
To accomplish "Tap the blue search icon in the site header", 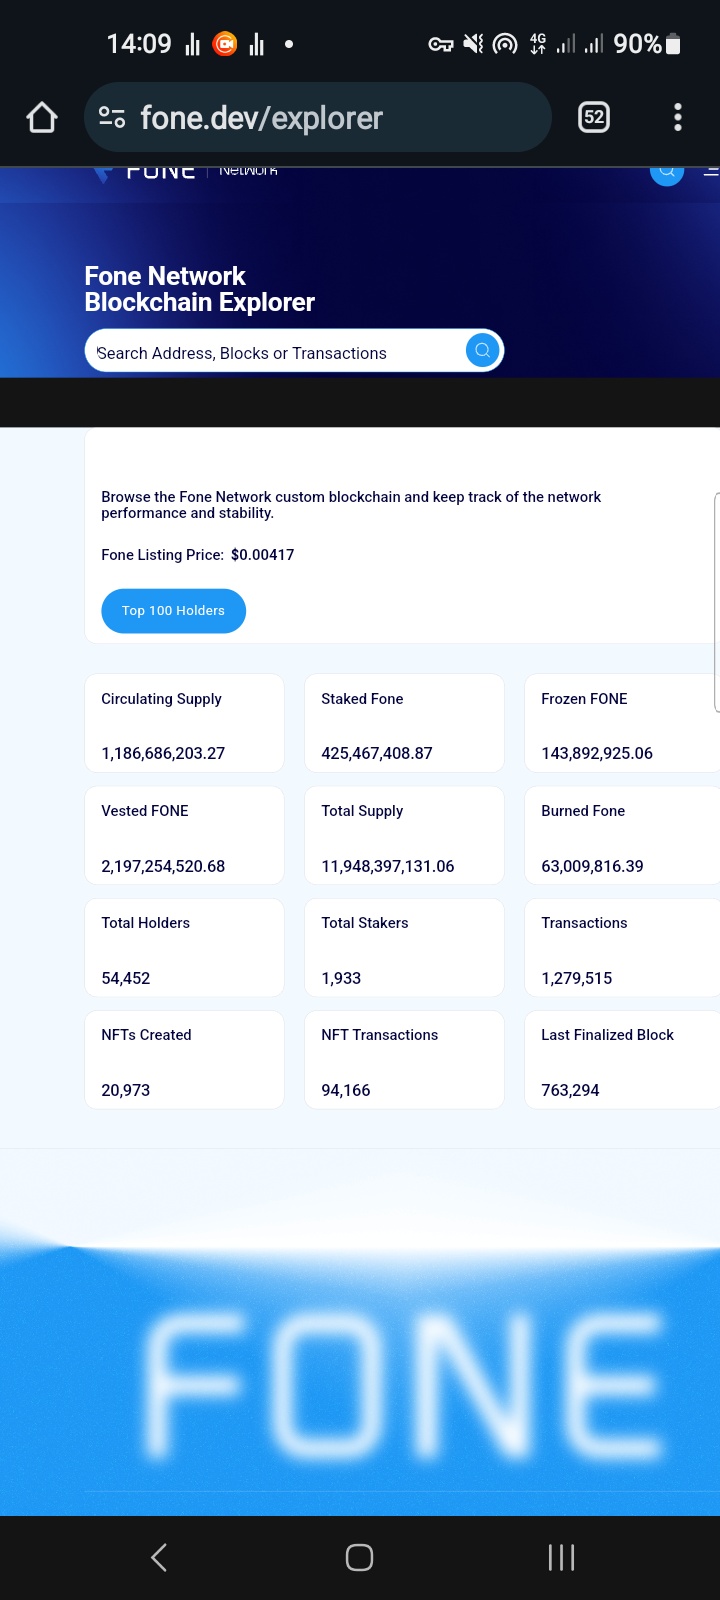I will [667, 172].
